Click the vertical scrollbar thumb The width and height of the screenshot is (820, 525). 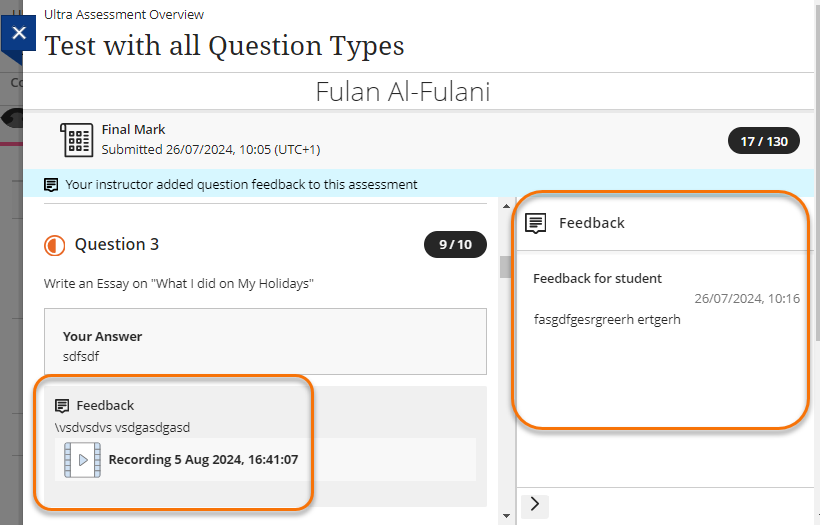pyautogui.click(x=505, y=266)
